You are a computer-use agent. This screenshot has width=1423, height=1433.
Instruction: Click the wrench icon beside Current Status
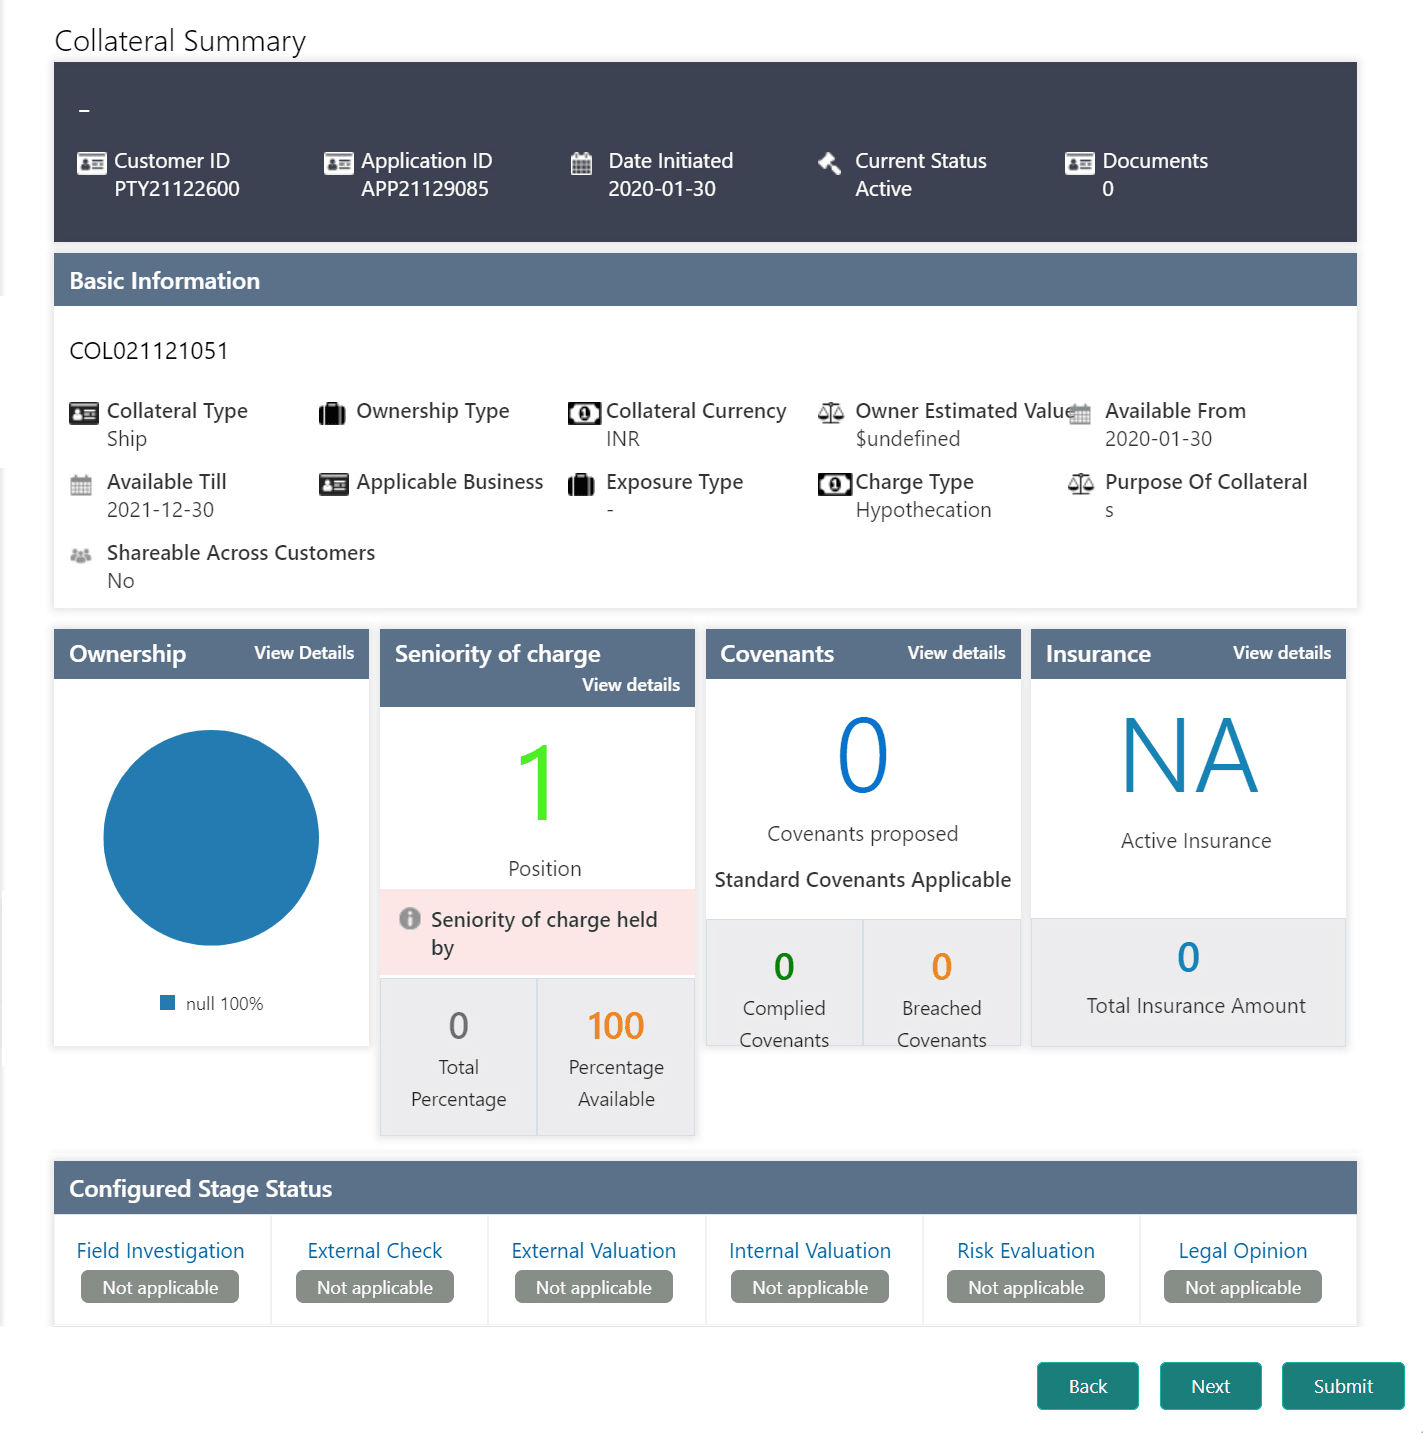tap(829, 163)
